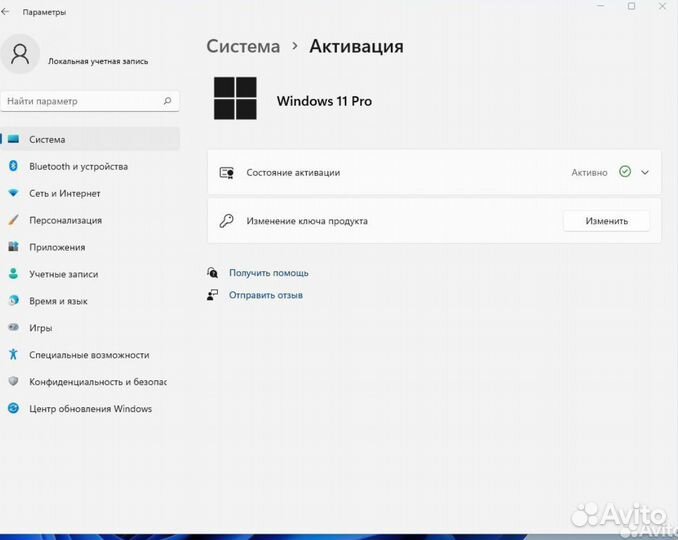The height and width of the screenshot is (540, 678).
Task: Click the shield icon for Конфиденциальность
Action: [x=13, y=381]
